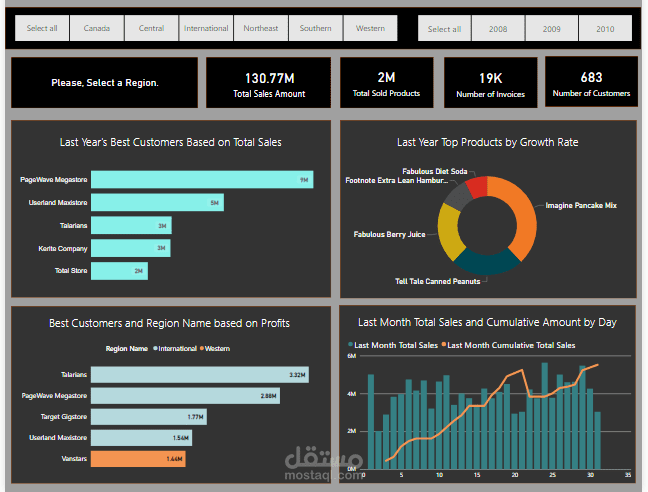
Task: Click gray Footnote Extra Lean Hamburger segment
Action: point(459,197)
